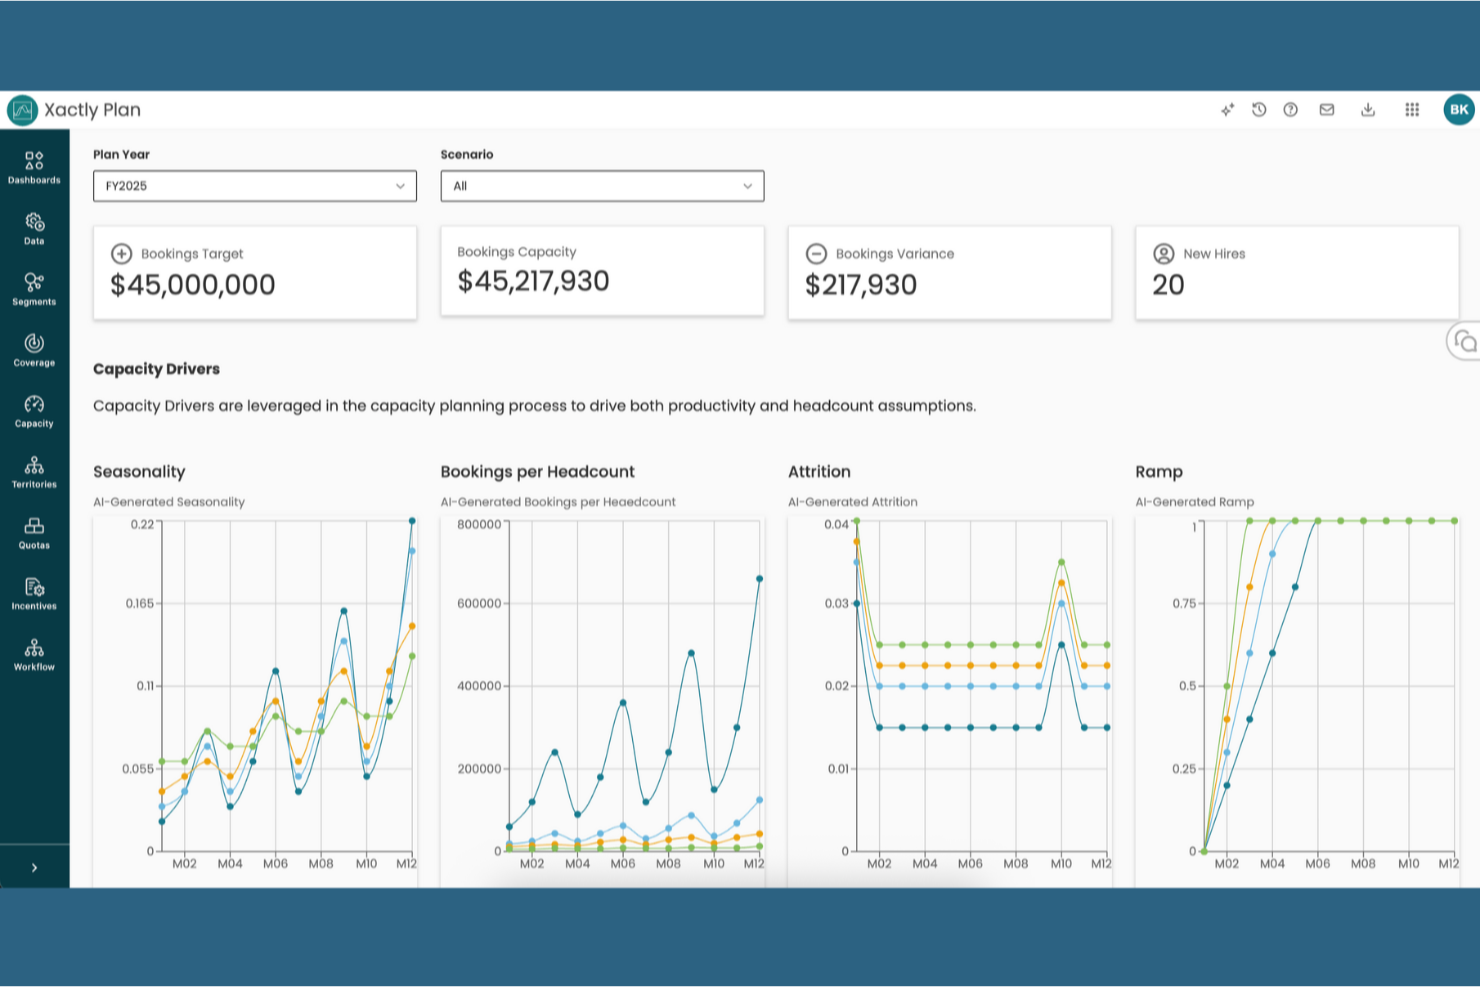Click the green M10 peak point in Attrition chart
Image resolution: width=1480 pixels, height=987 pixels.
(x=1062, y=562)
